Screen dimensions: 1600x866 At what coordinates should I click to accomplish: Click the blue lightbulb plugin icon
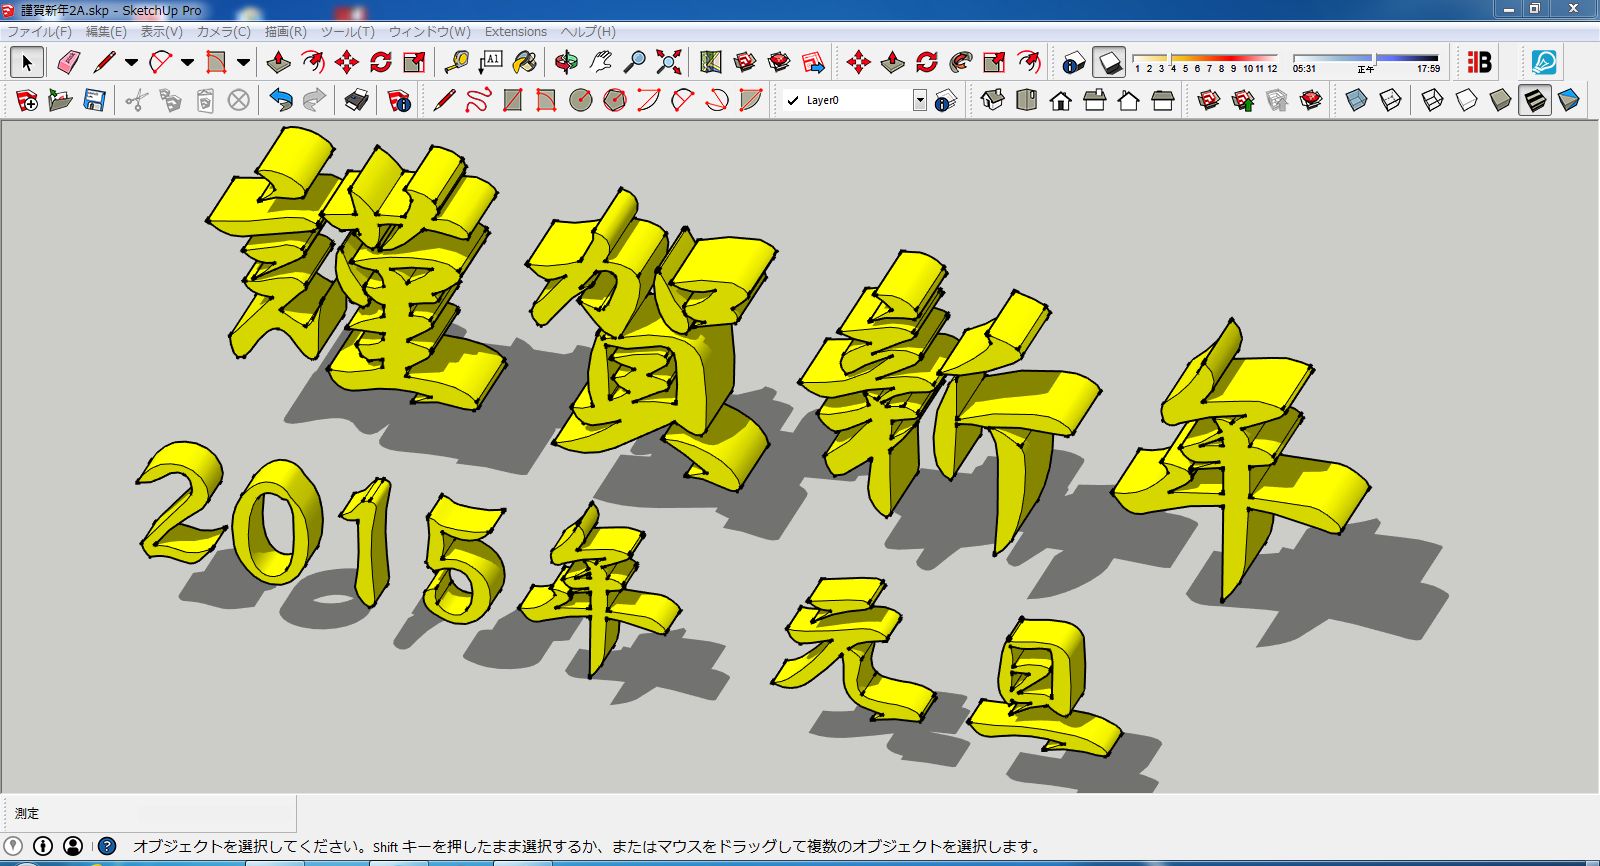tap(1544, 63)
